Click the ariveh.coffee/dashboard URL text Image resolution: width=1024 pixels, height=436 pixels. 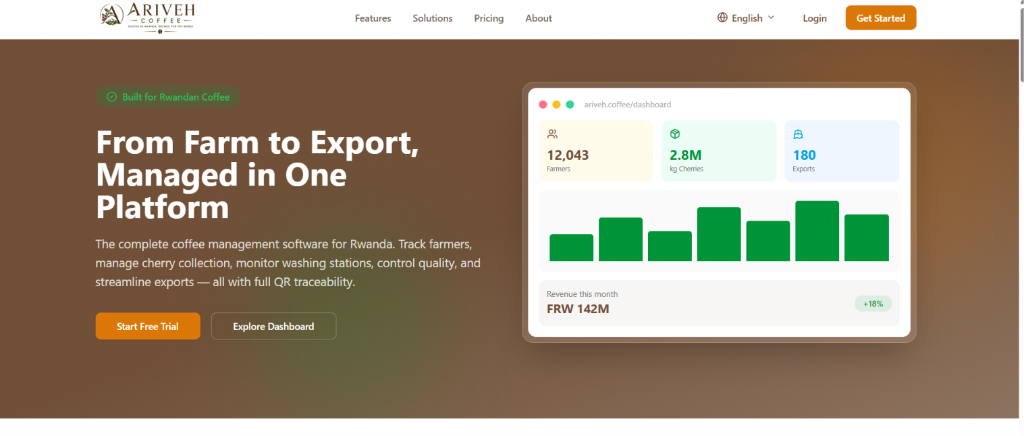(628, 104)
